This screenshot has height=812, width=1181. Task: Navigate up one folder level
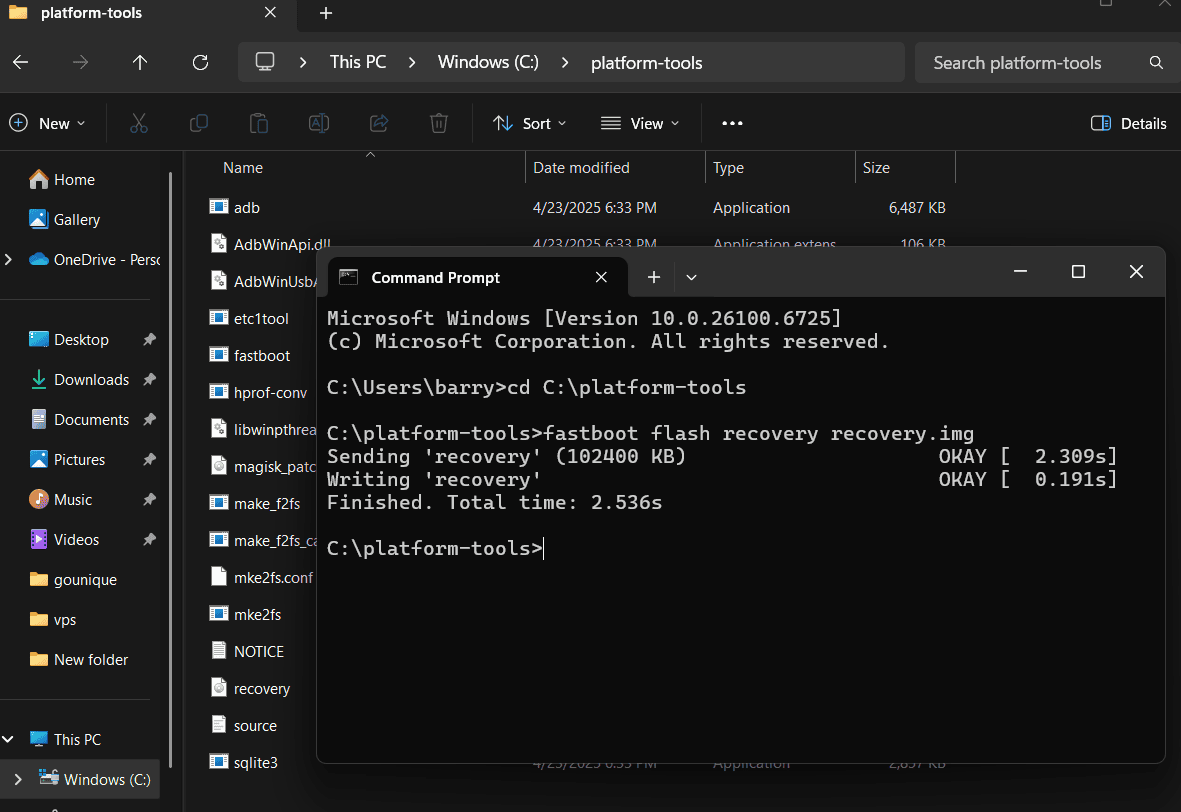[x=140, y=63]
